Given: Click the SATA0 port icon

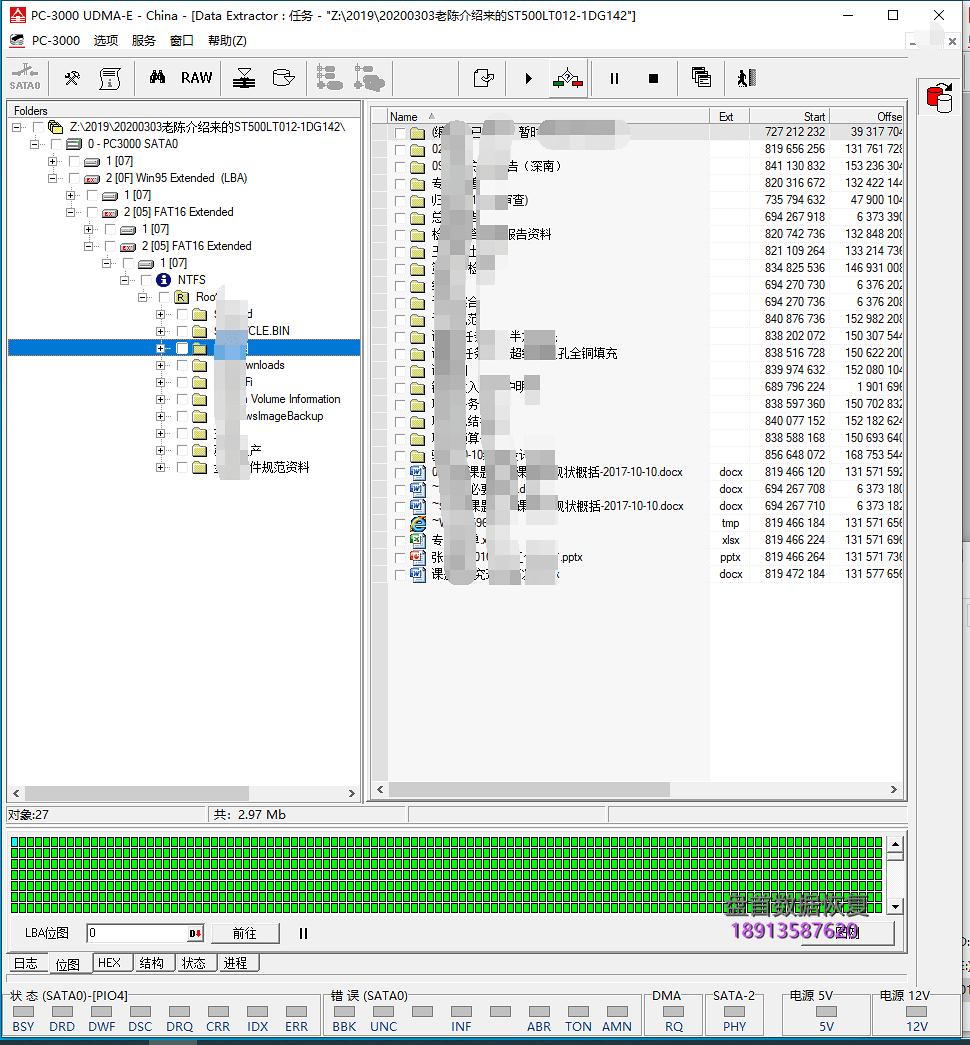Looking at the screenshot, I should point(25,77).
